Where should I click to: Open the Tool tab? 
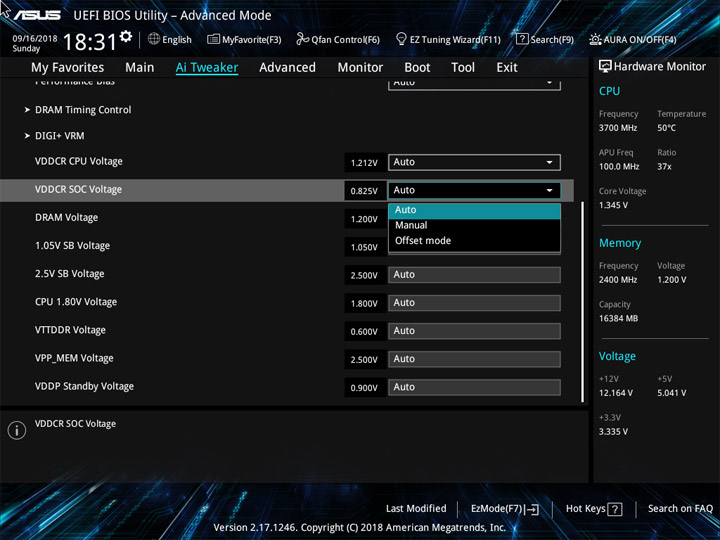tap(463, 68)
